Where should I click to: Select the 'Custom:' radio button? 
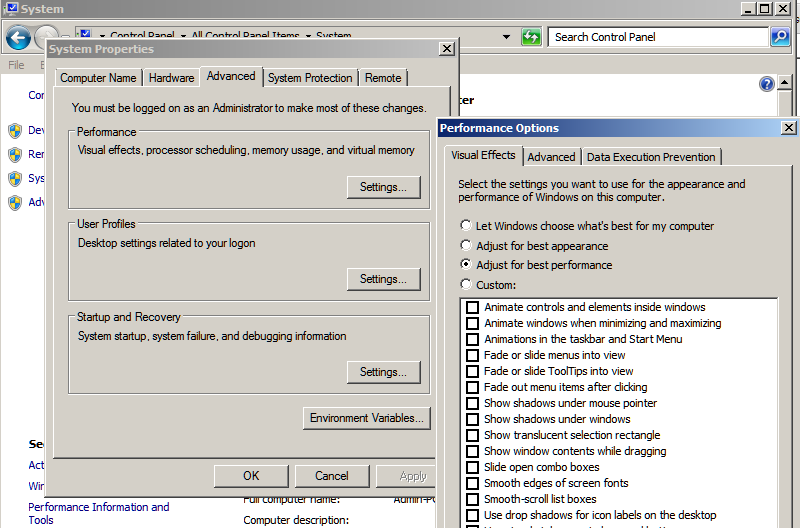(465, 284)
